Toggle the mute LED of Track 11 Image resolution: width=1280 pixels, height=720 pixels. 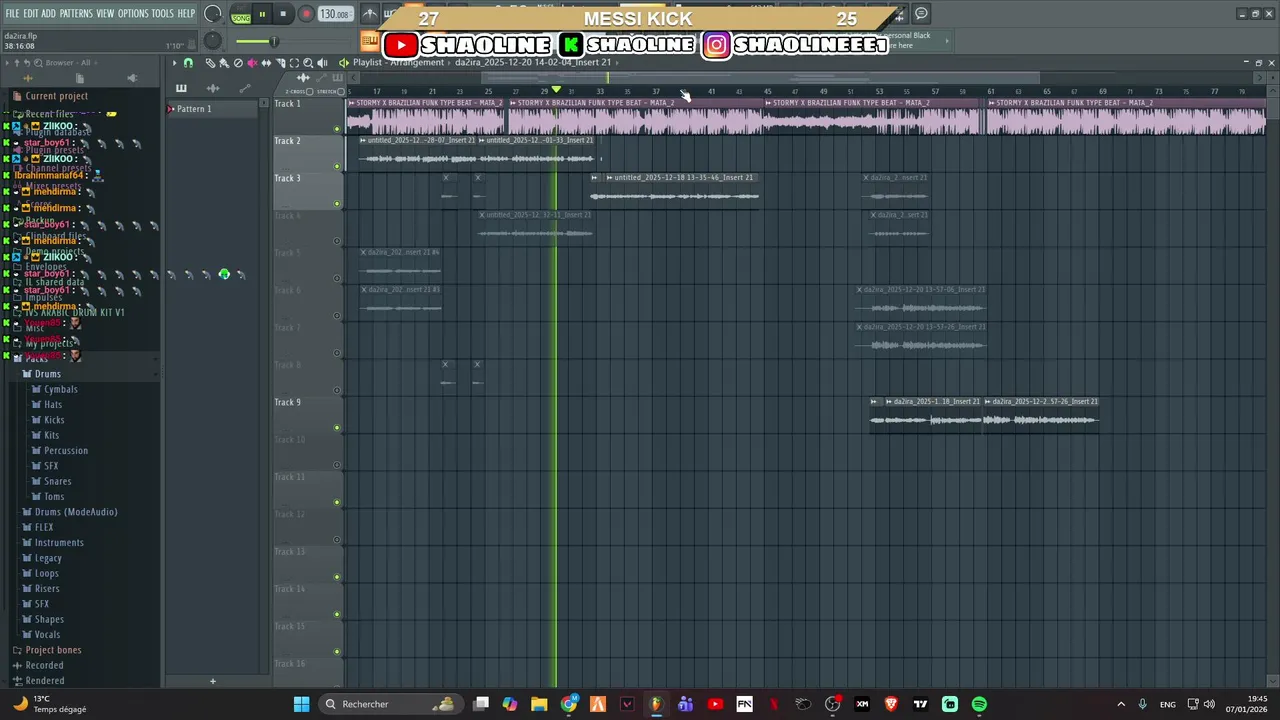click(x=337, y=502)
